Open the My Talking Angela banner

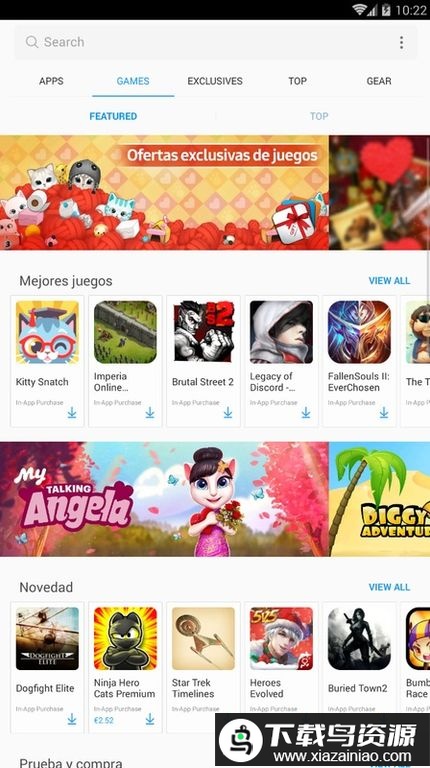(x=164, y=499)
